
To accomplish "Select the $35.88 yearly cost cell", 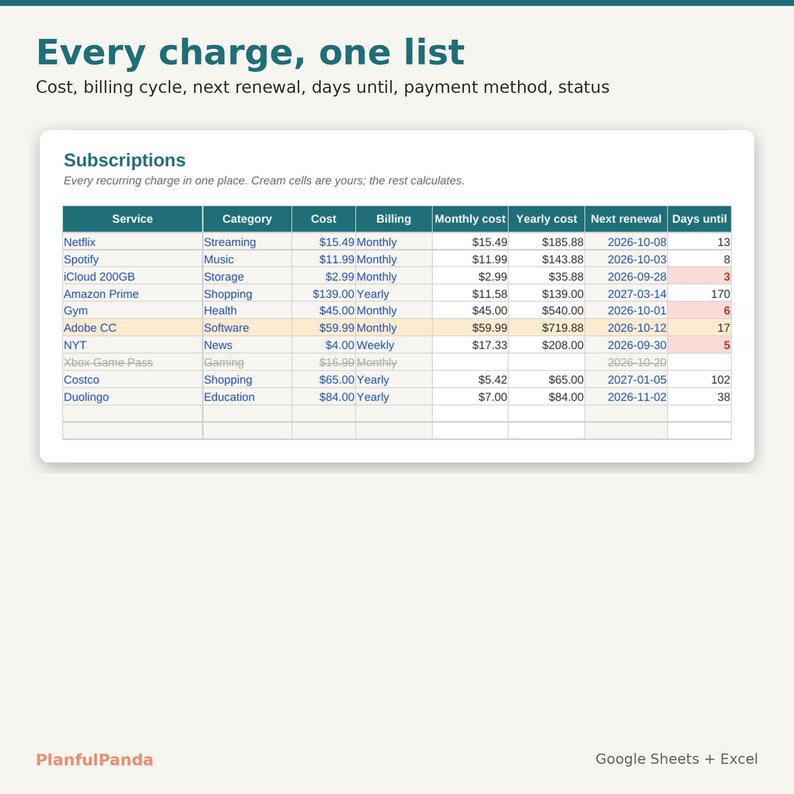I will pos(547,276).
